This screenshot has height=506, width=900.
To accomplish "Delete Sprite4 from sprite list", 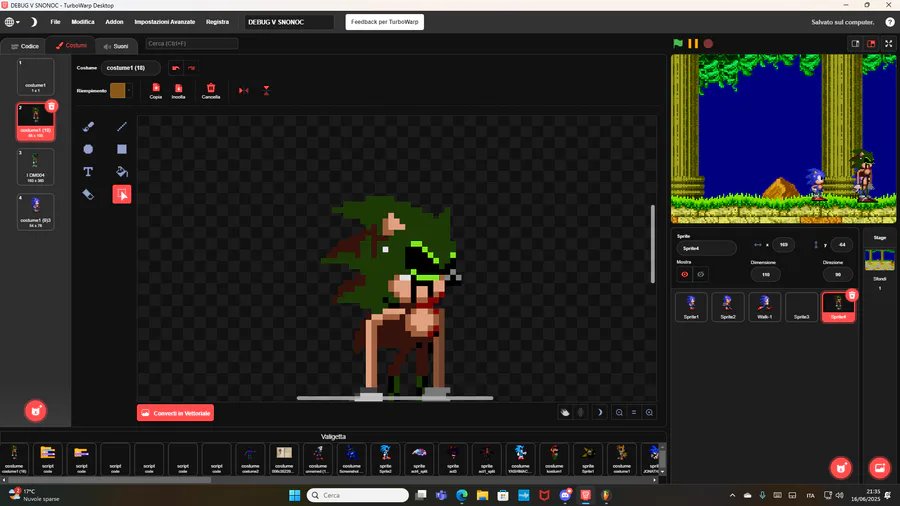I will [852, 295].
